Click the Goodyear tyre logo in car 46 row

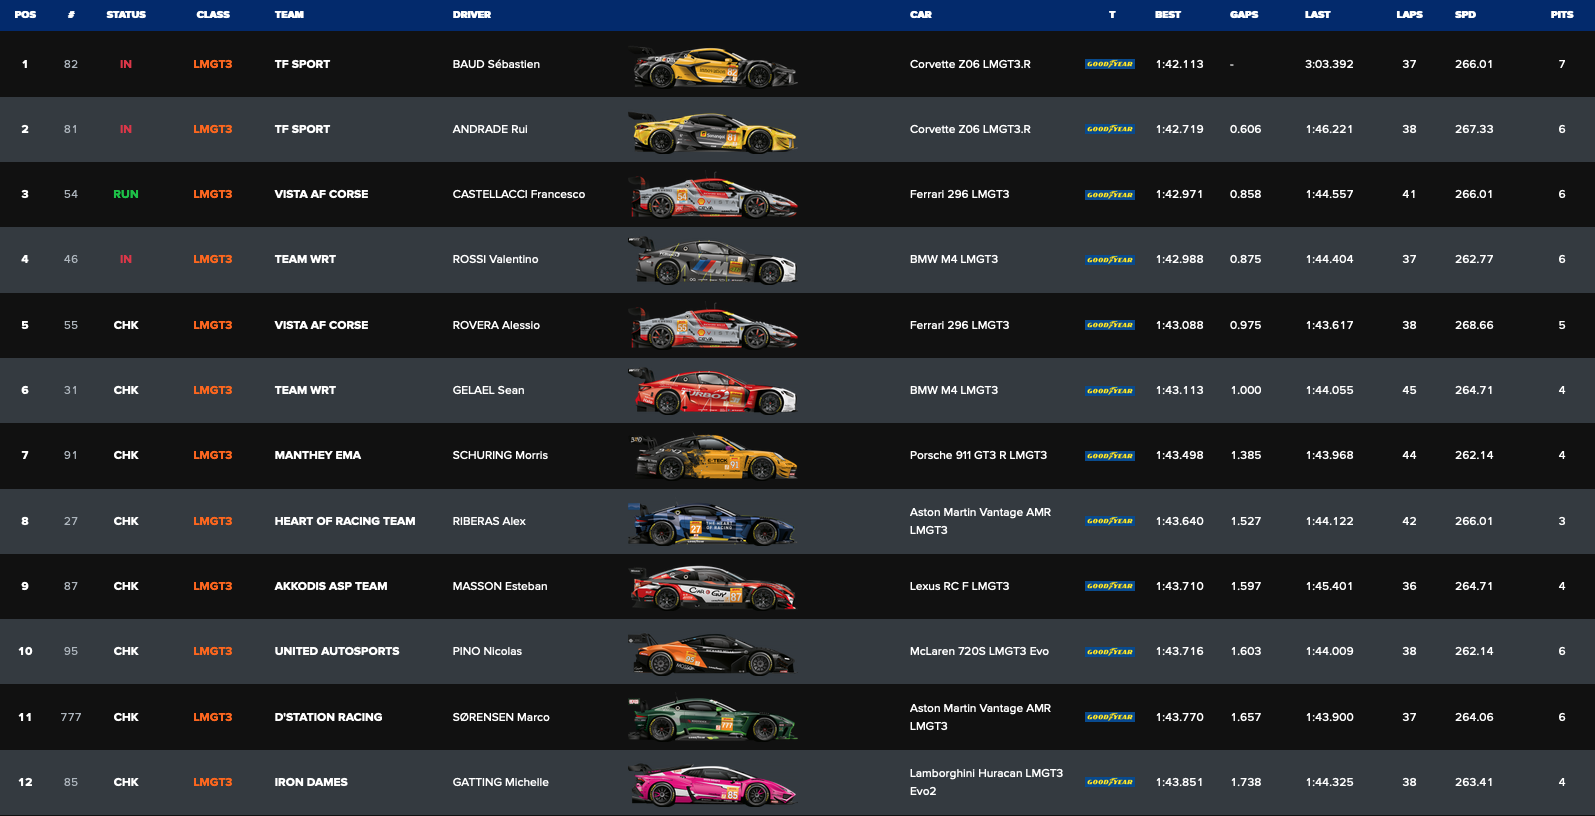(x=1110, y=260)
